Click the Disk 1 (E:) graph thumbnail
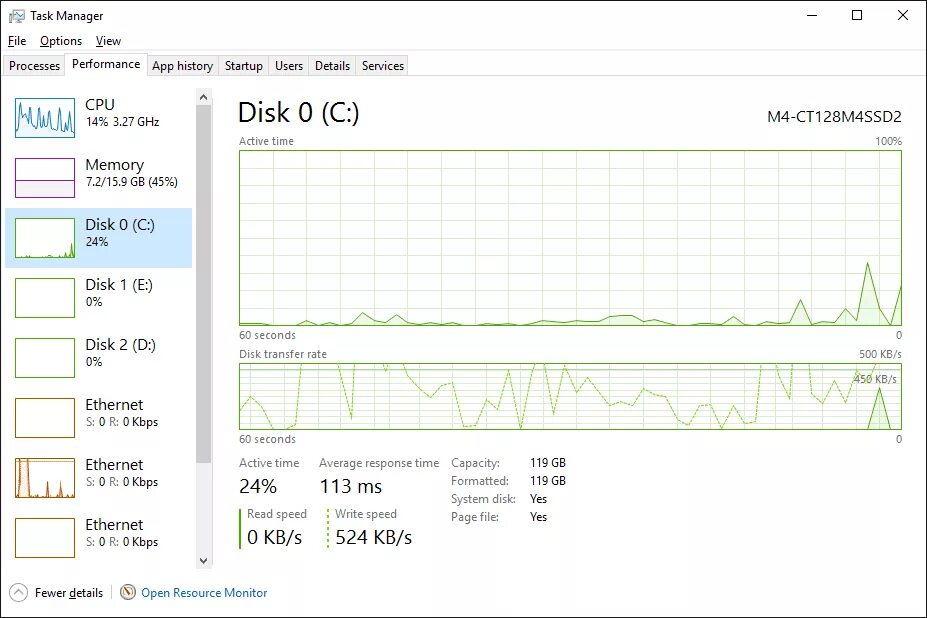This screenshot has width=927, height=618. [45, 298]
